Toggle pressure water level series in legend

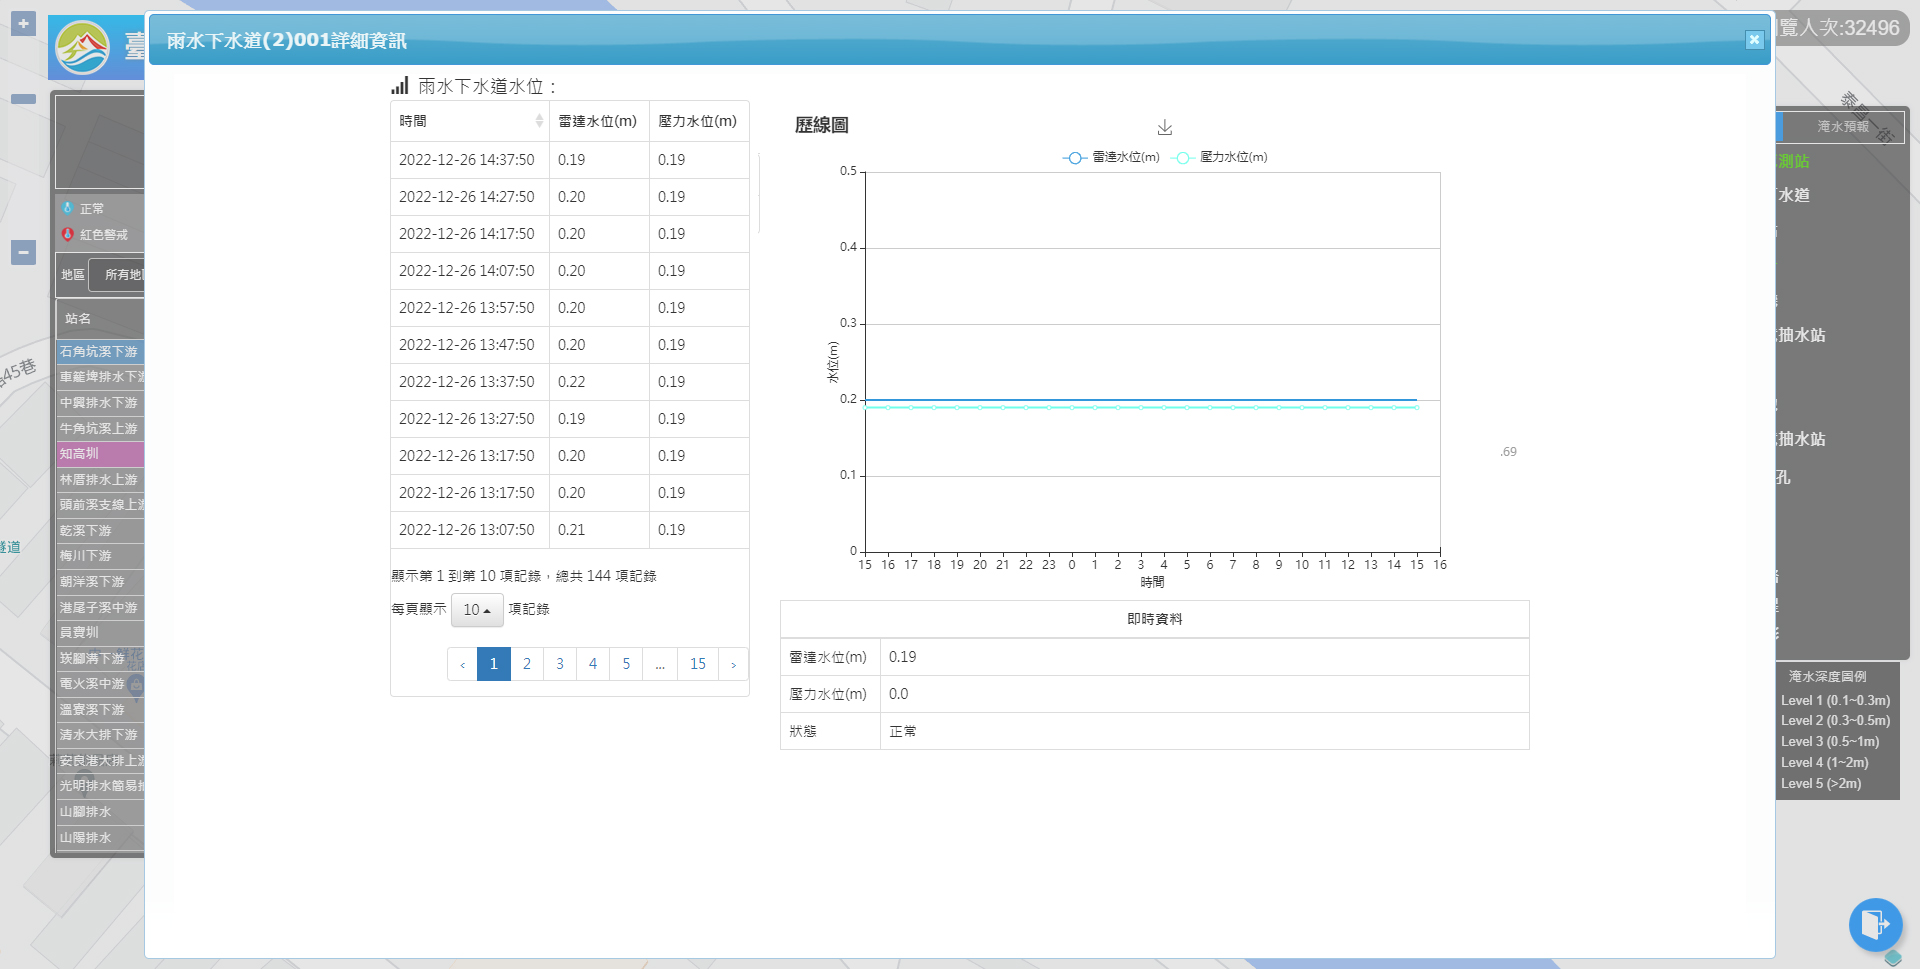pos(1220,157)
